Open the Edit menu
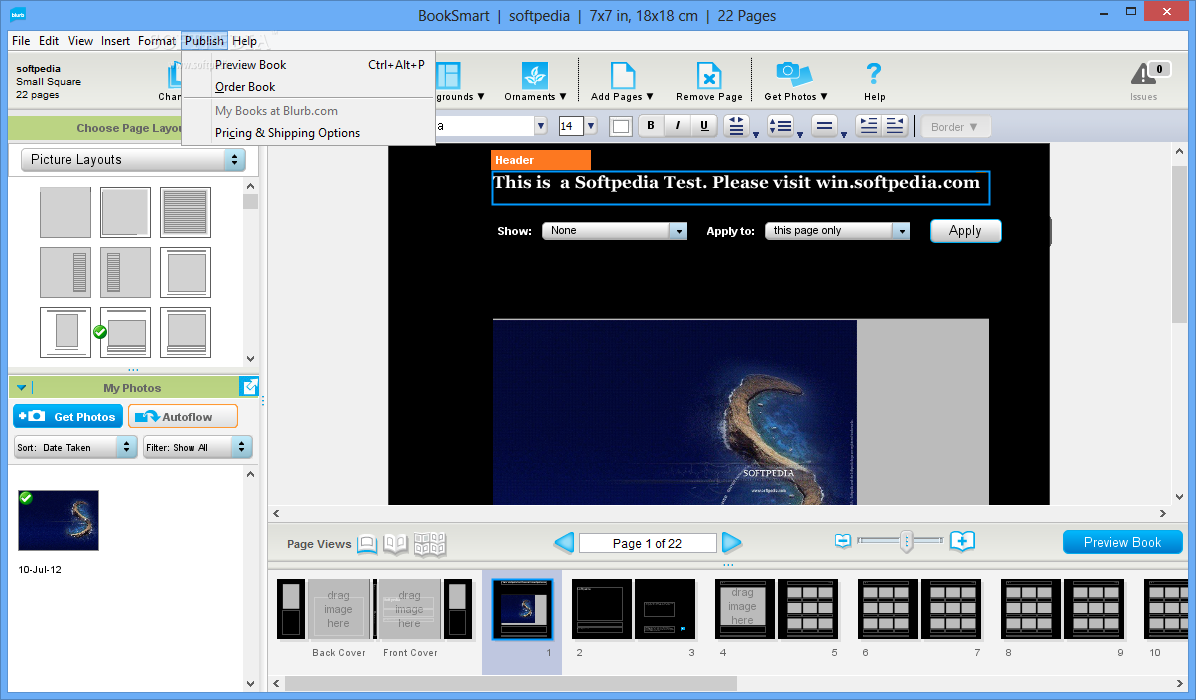This screenshot has height=700, width=1196. 49,41
